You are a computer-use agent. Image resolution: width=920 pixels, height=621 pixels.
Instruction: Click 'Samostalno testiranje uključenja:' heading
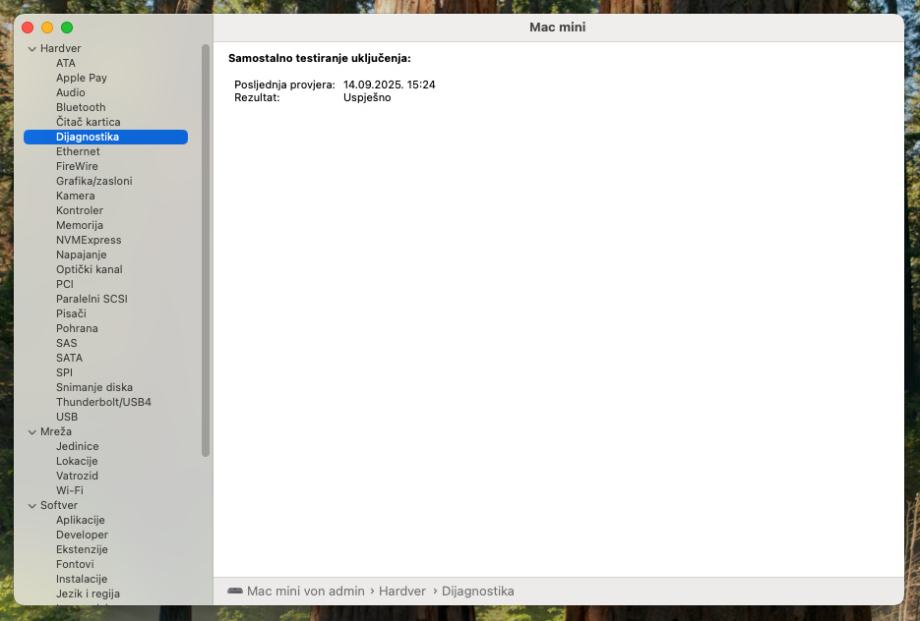[319, 58]
